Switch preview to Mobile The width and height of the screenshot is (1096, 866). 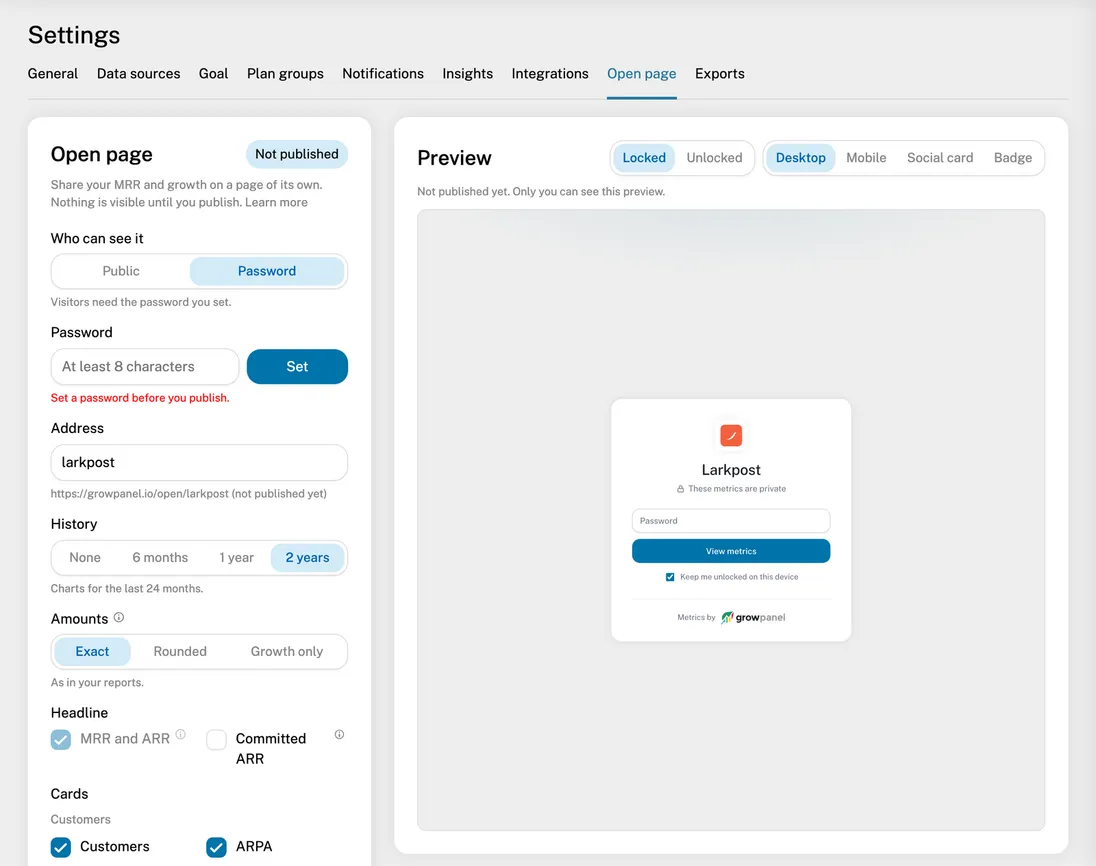866,158
